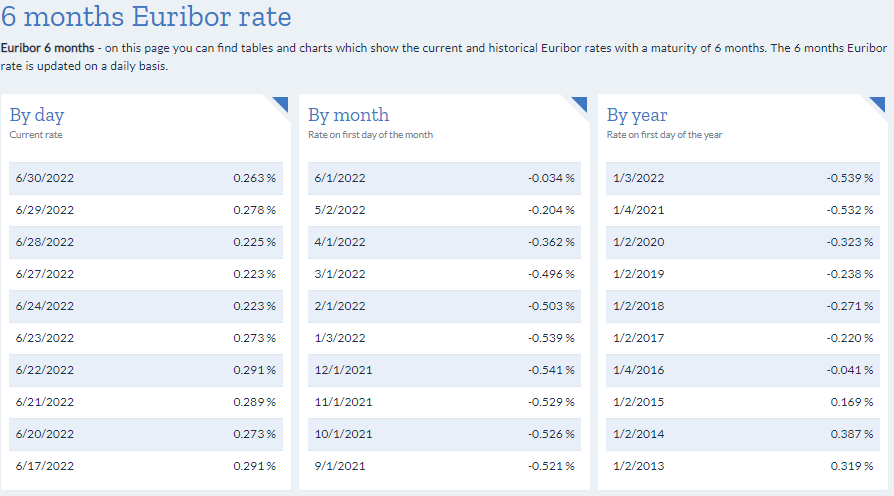Select the 11/1/2021 month row

click(445, 402)
